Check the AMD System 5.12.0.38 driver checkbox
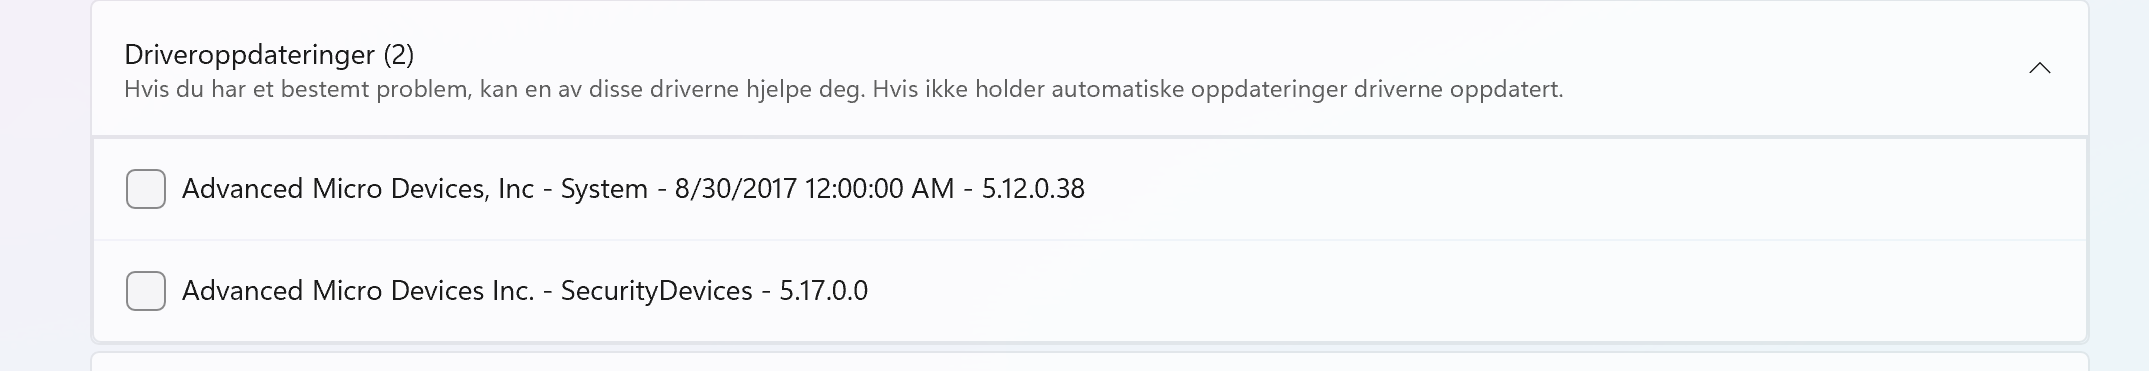The height and width of the screenshot is (371, 2149). [146, 189]
